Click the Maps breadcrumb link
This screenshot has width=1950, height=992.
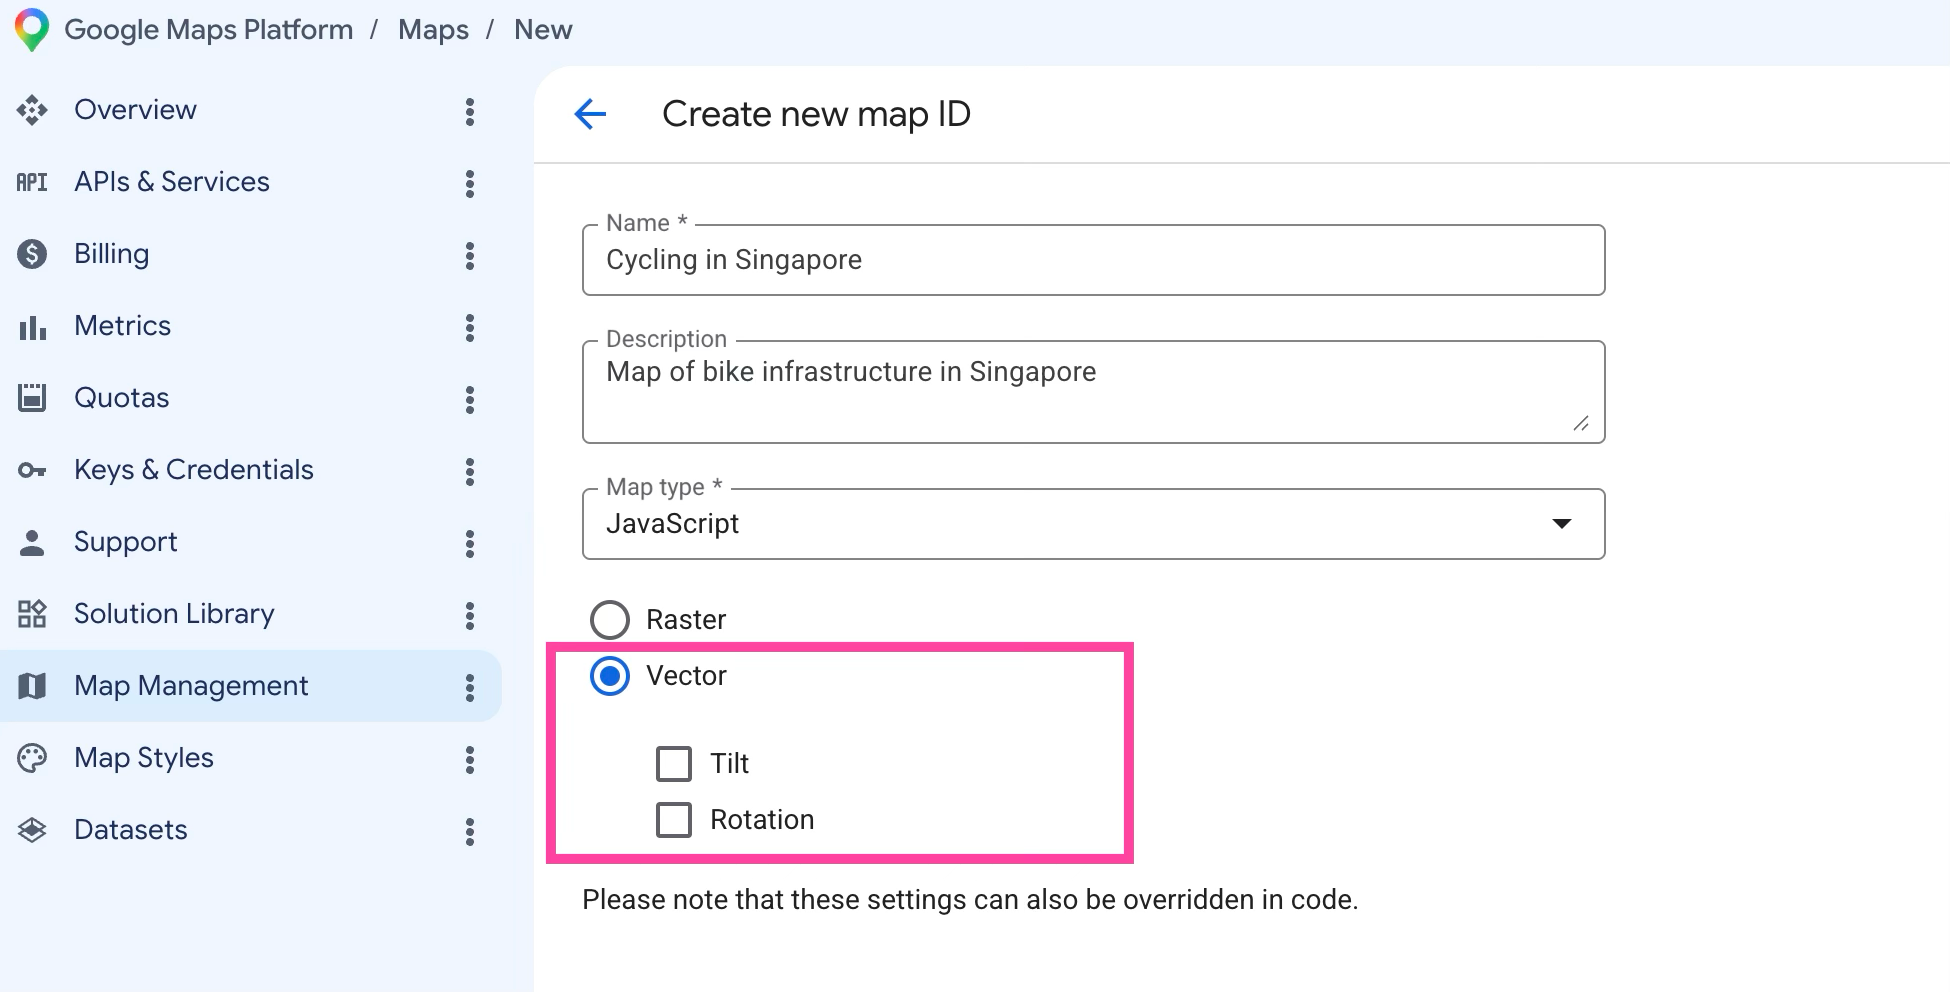click(x=433, y=30)
